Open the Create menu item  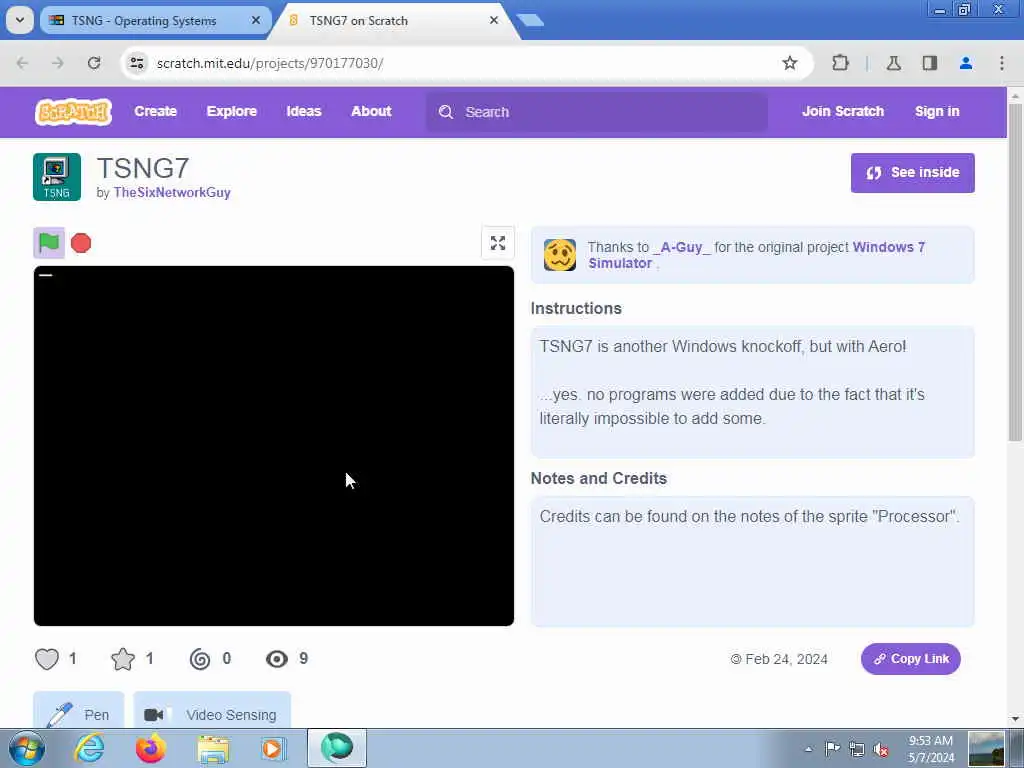(155, 112)
